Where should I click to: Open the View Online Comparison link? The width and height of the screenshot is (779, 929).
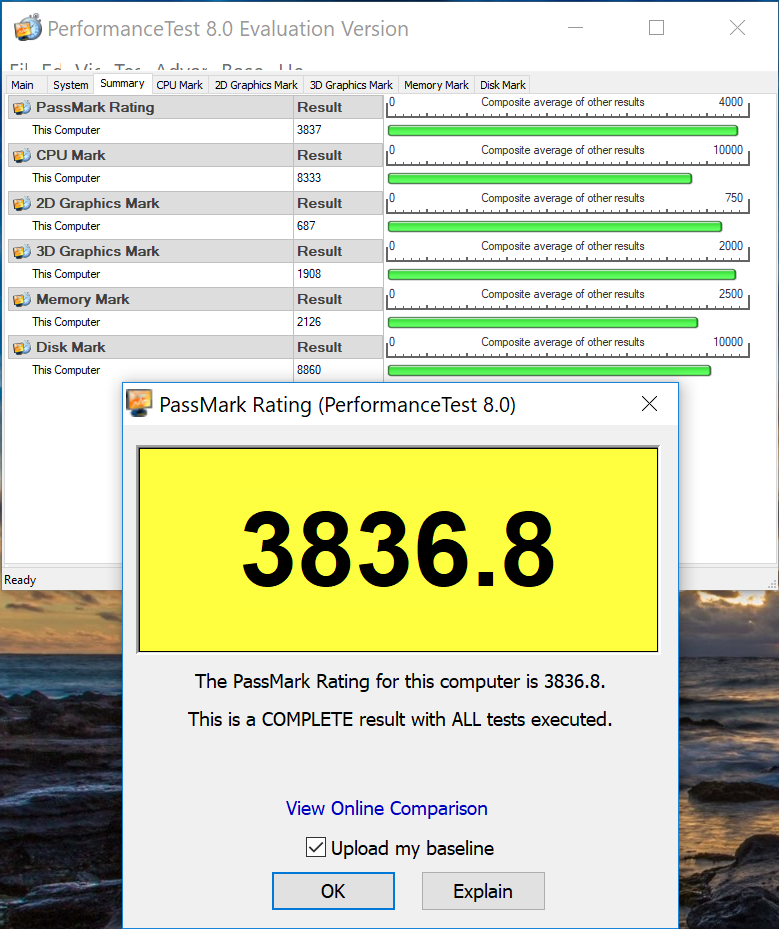[386, 808]
